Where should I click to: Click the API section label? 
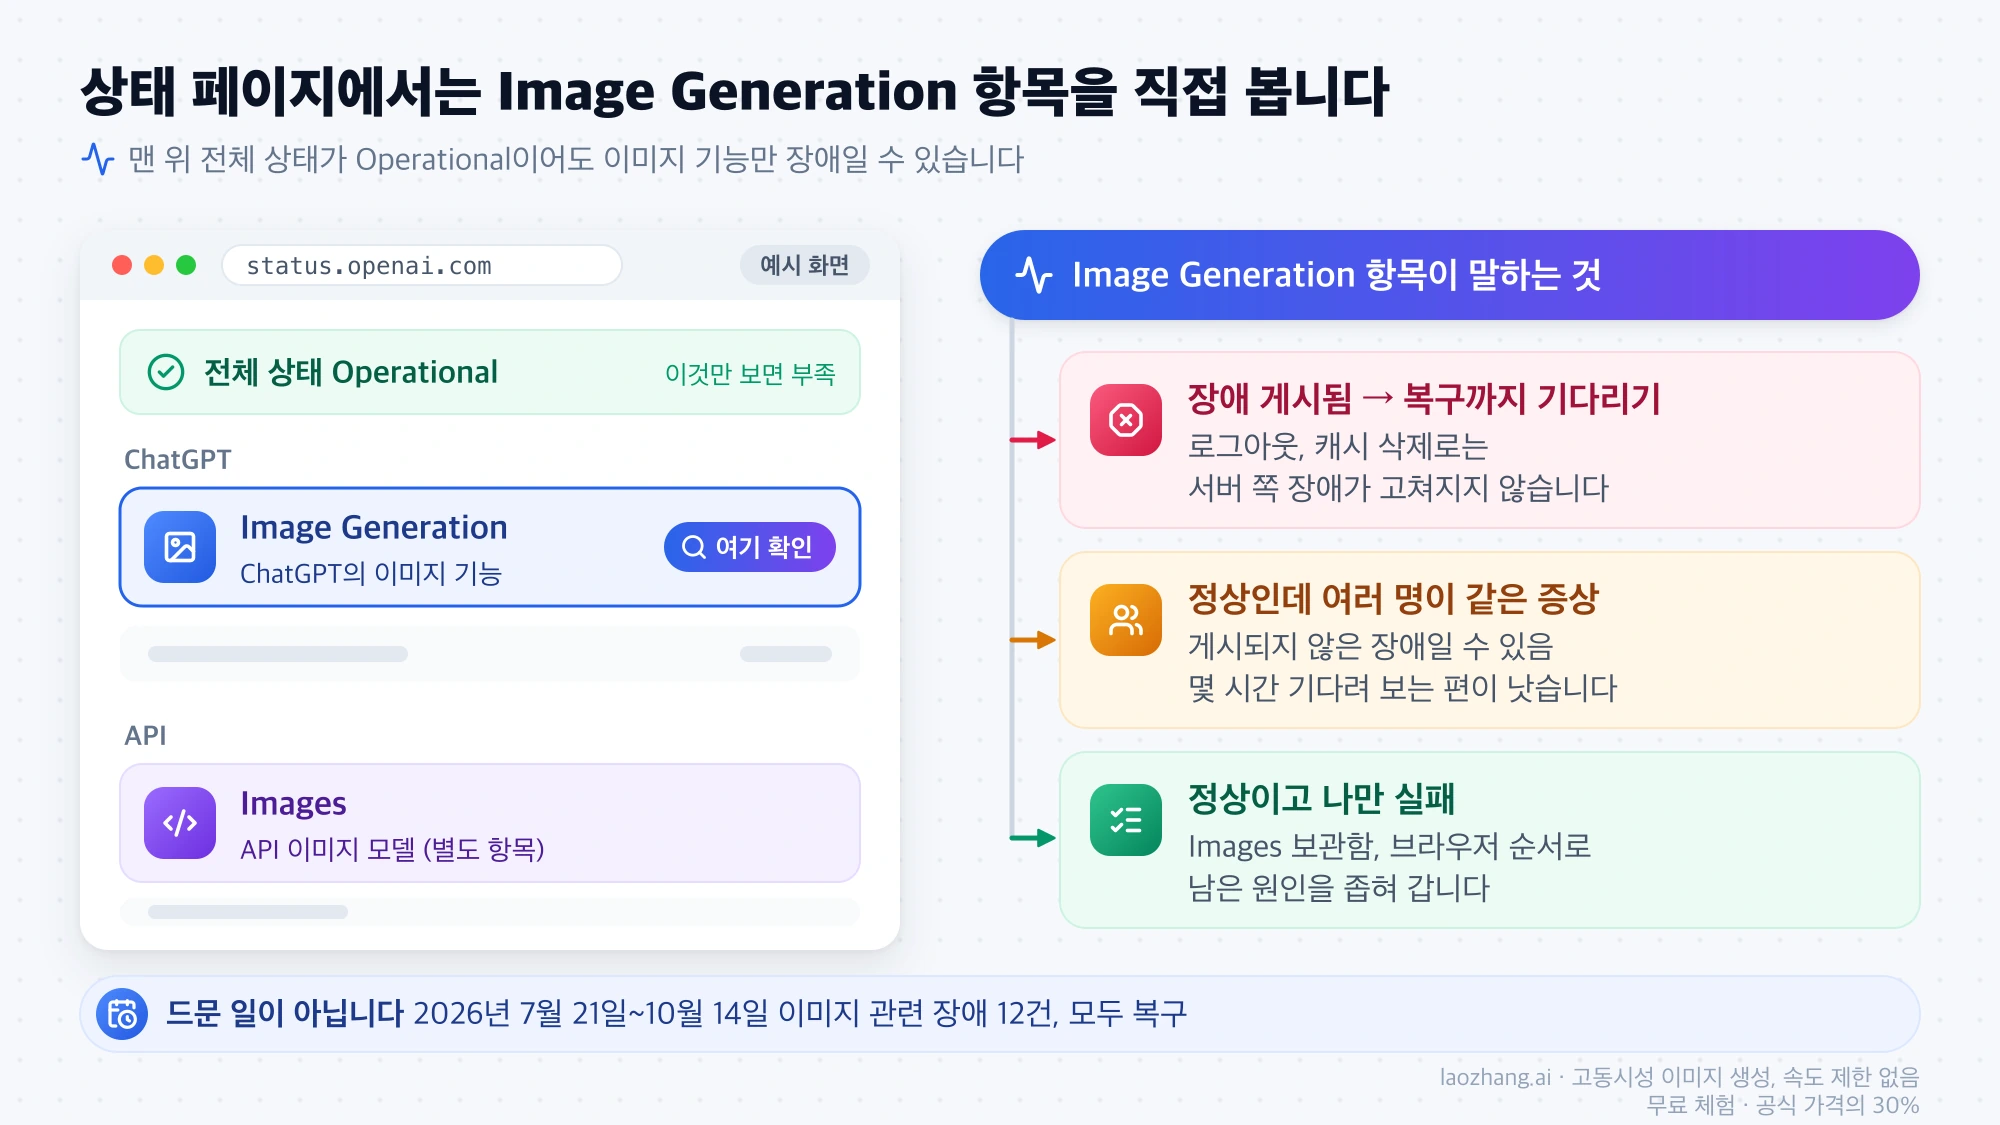pos(145,735)
